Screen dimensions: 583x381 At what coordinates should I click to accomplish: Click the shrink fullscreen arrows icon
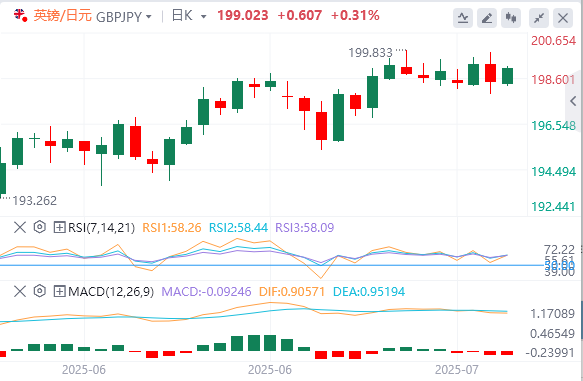click(539, 17)
